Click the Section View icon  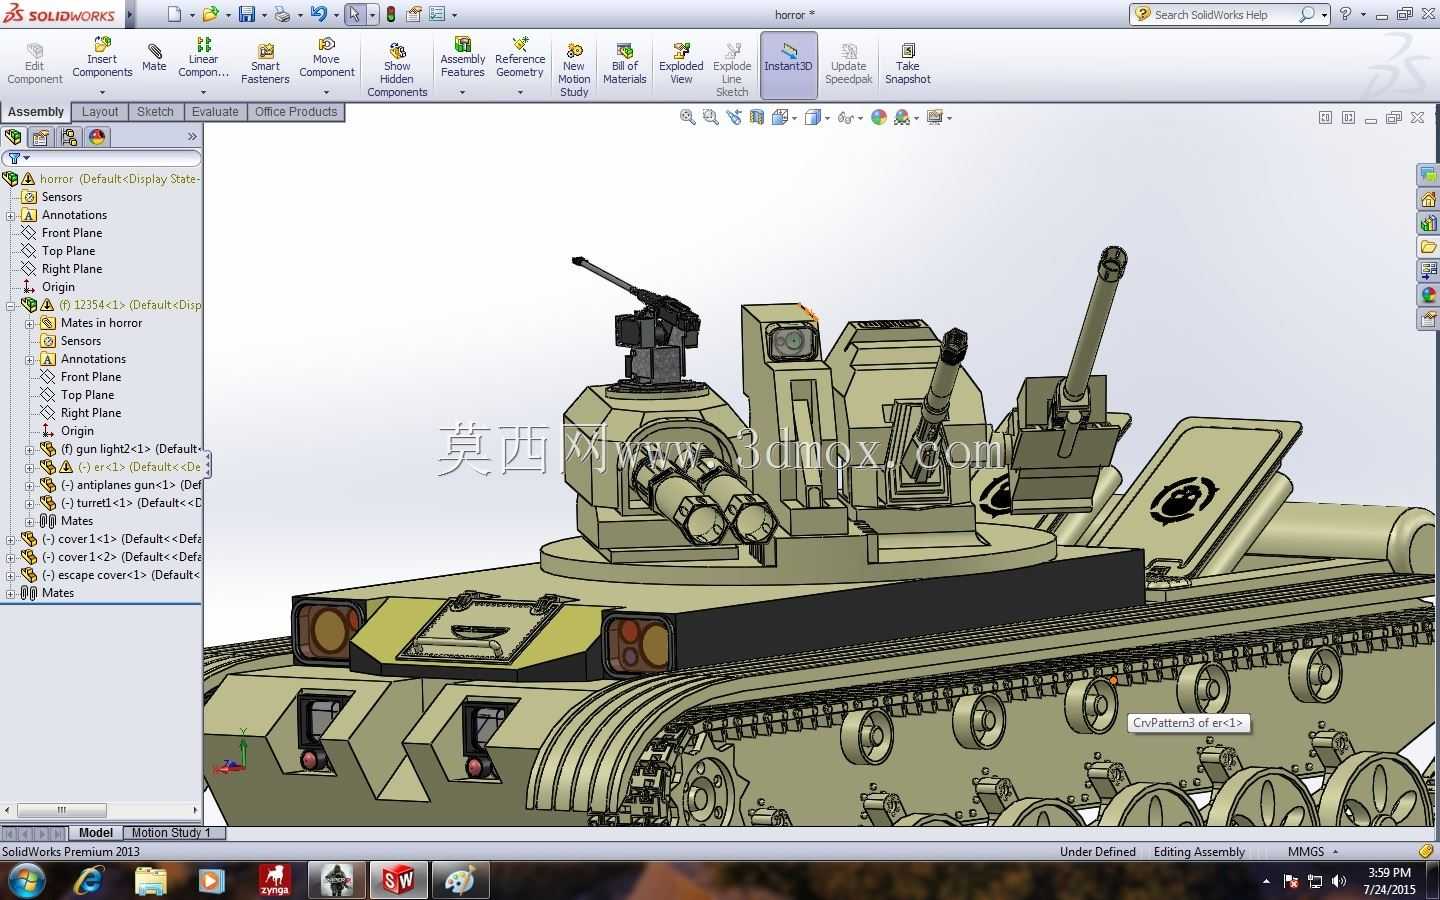[x=757, y=117]
